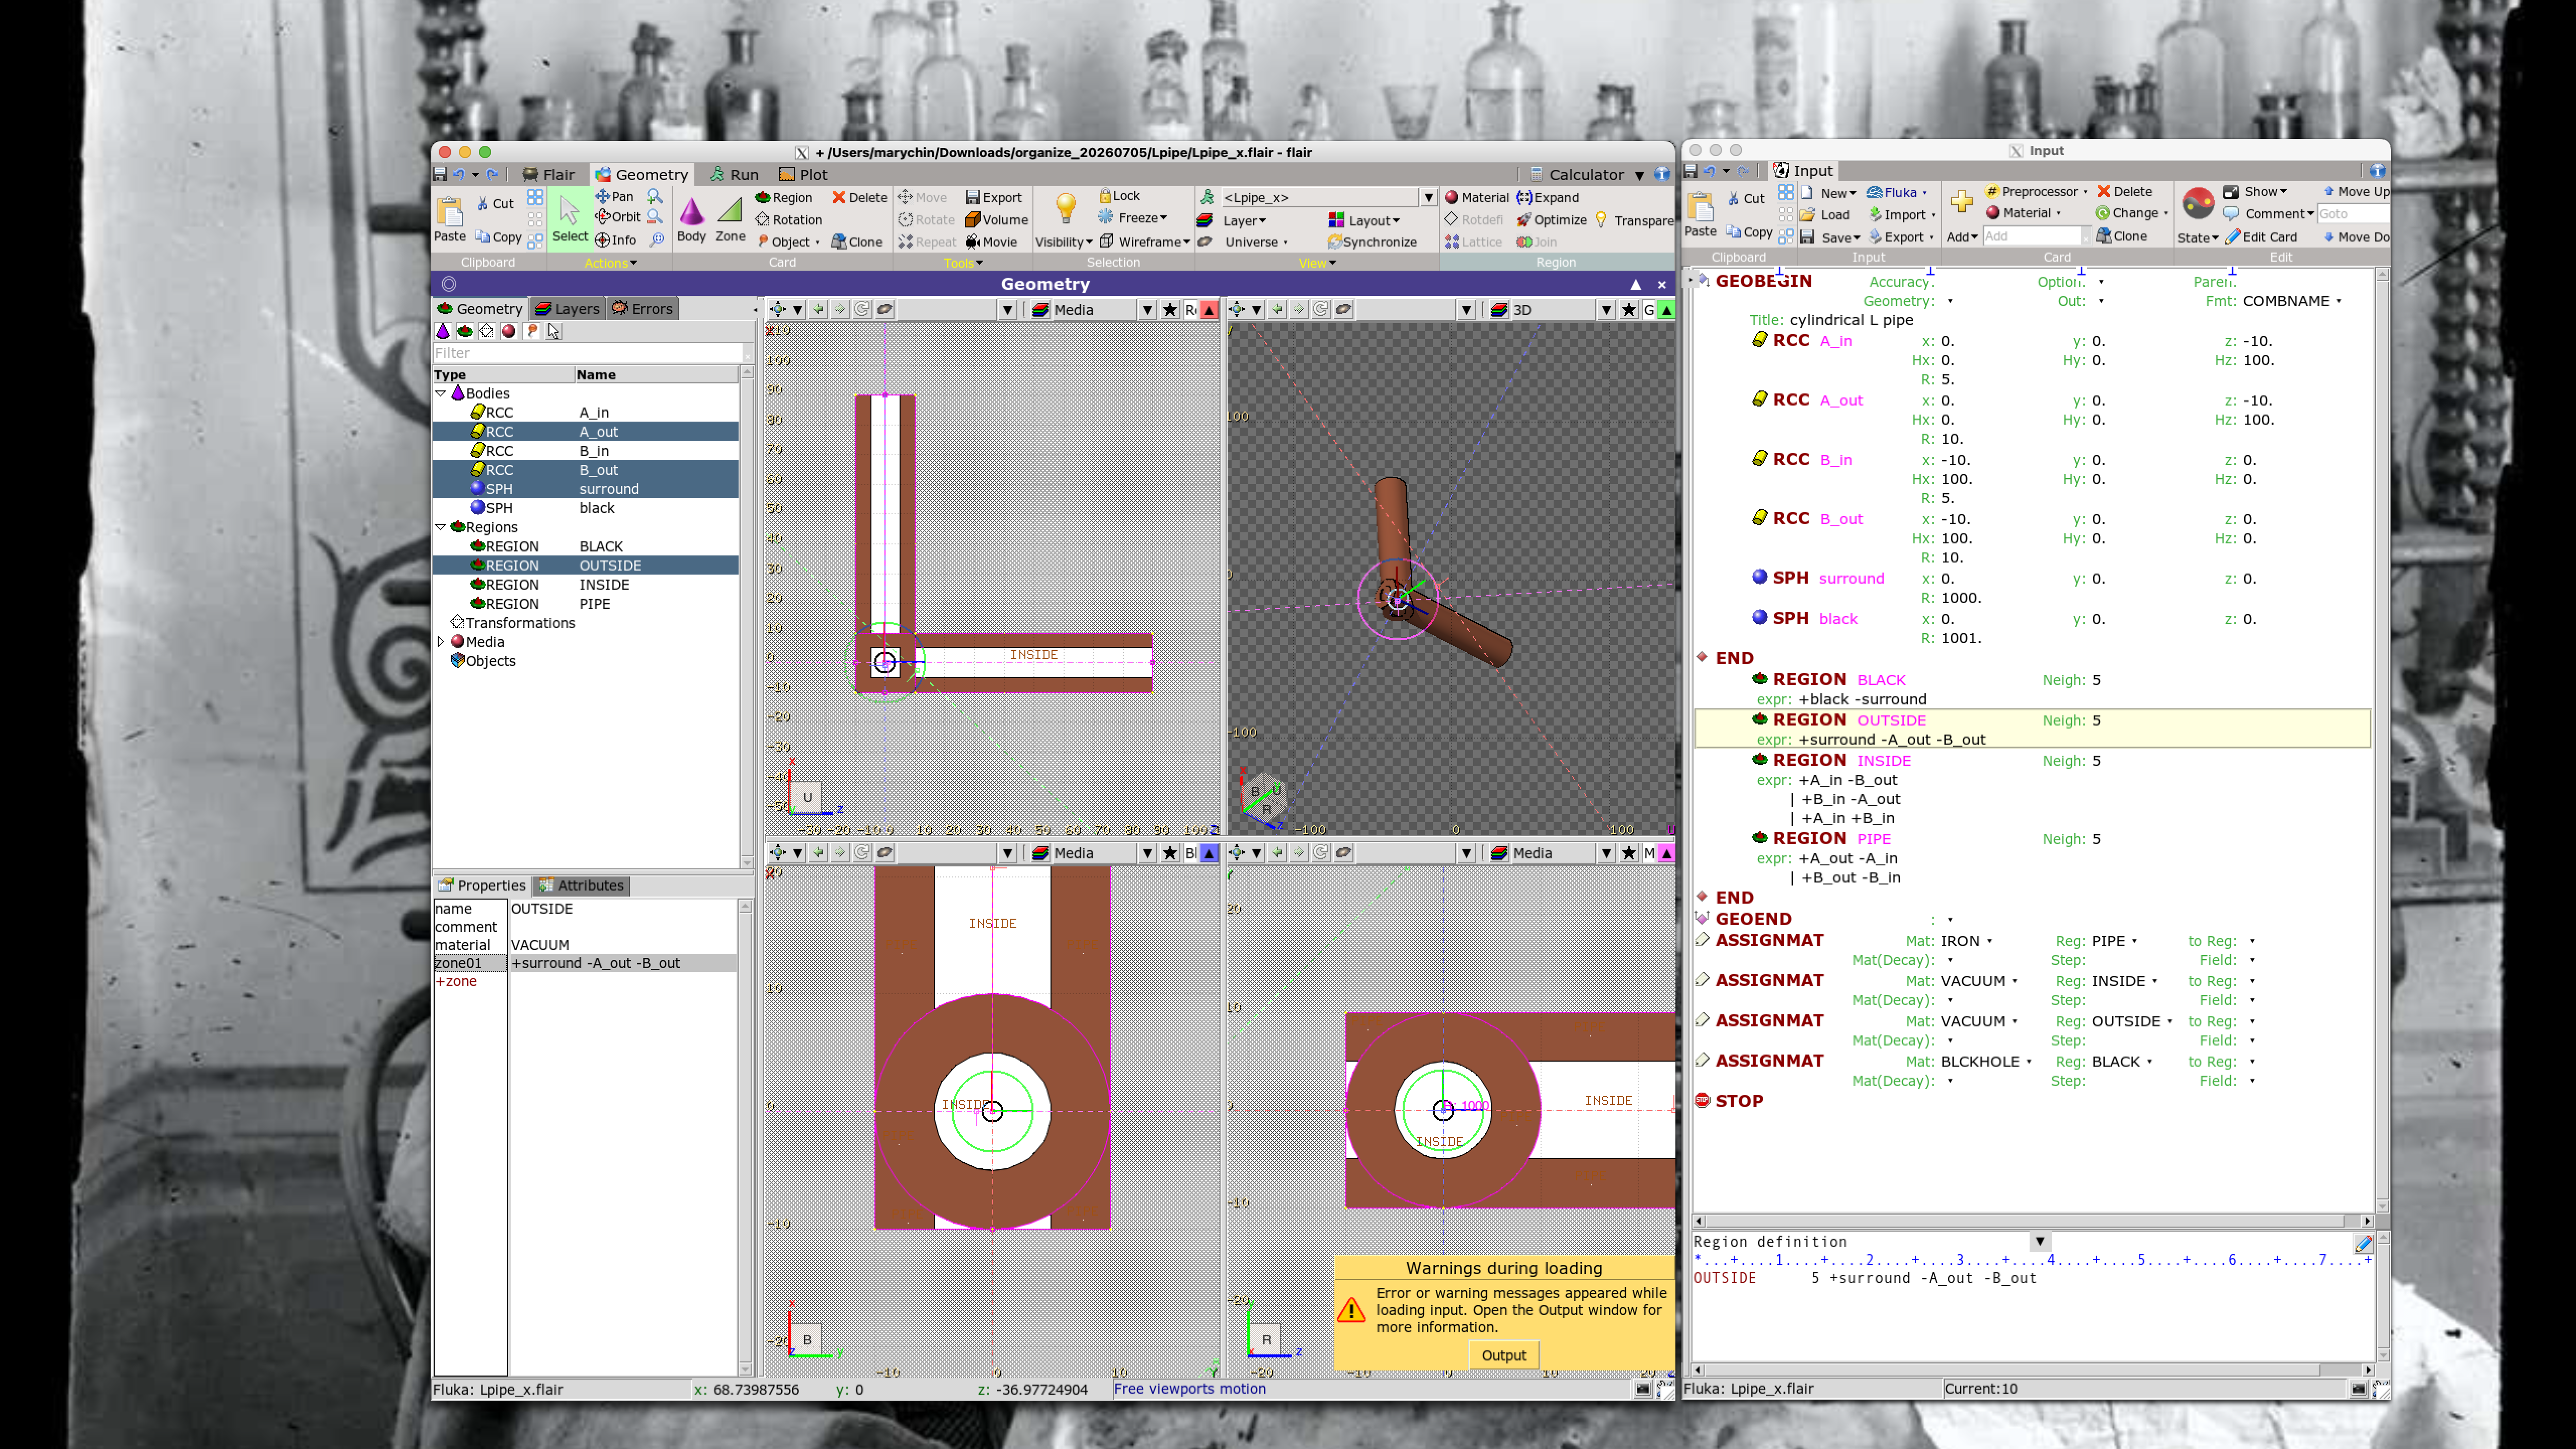Choose the Pan tool
Screen dimensions: 2576x1449
click(x=614, y=197)
